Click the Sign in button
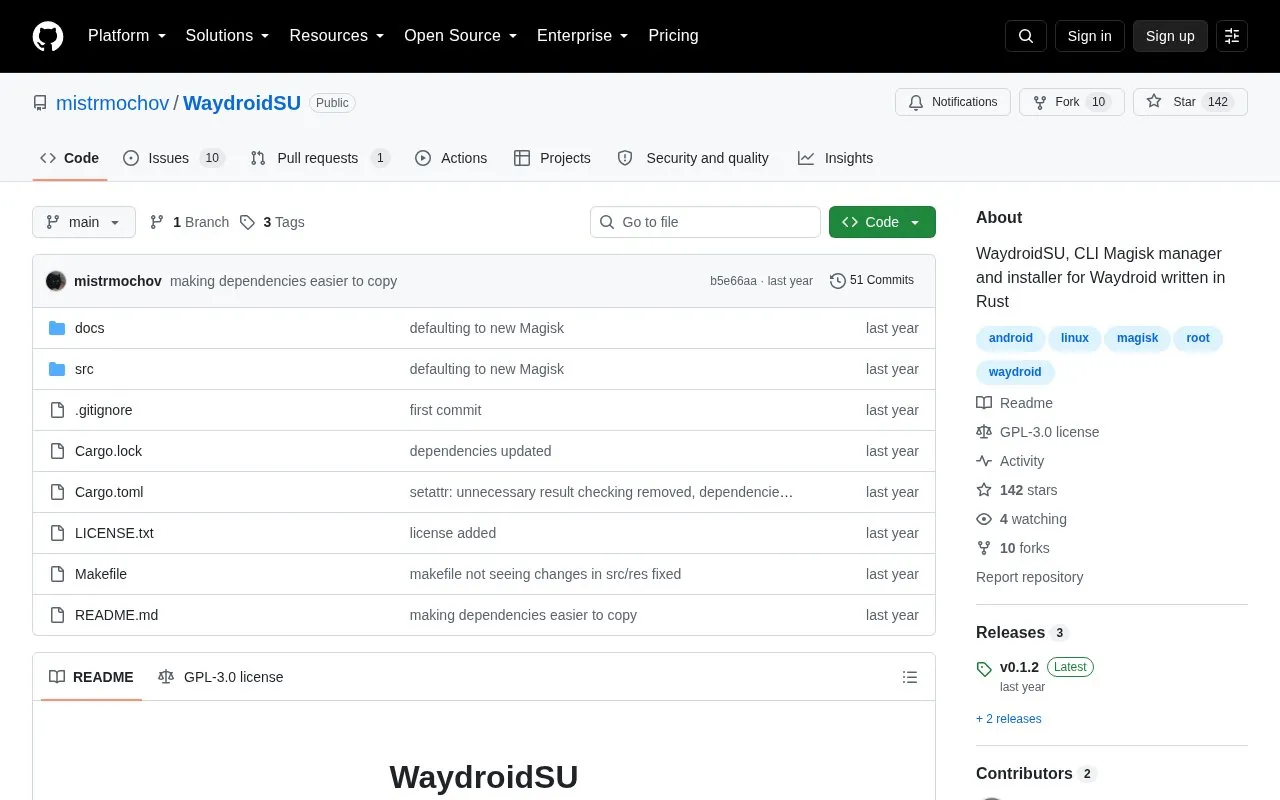This screenshot has width=1280, height=800. (1090, 36)
